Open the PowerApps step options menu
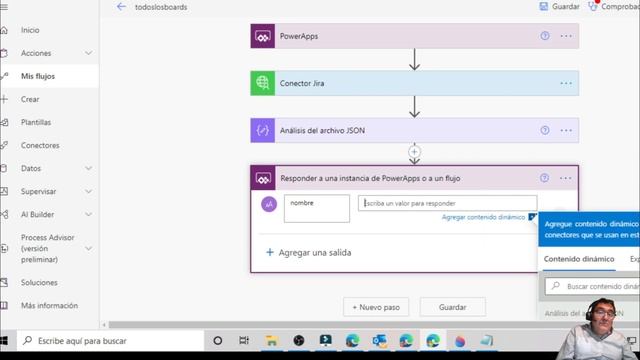The width and height of the screenshot is (640, 360). click(x=566, y=36)
